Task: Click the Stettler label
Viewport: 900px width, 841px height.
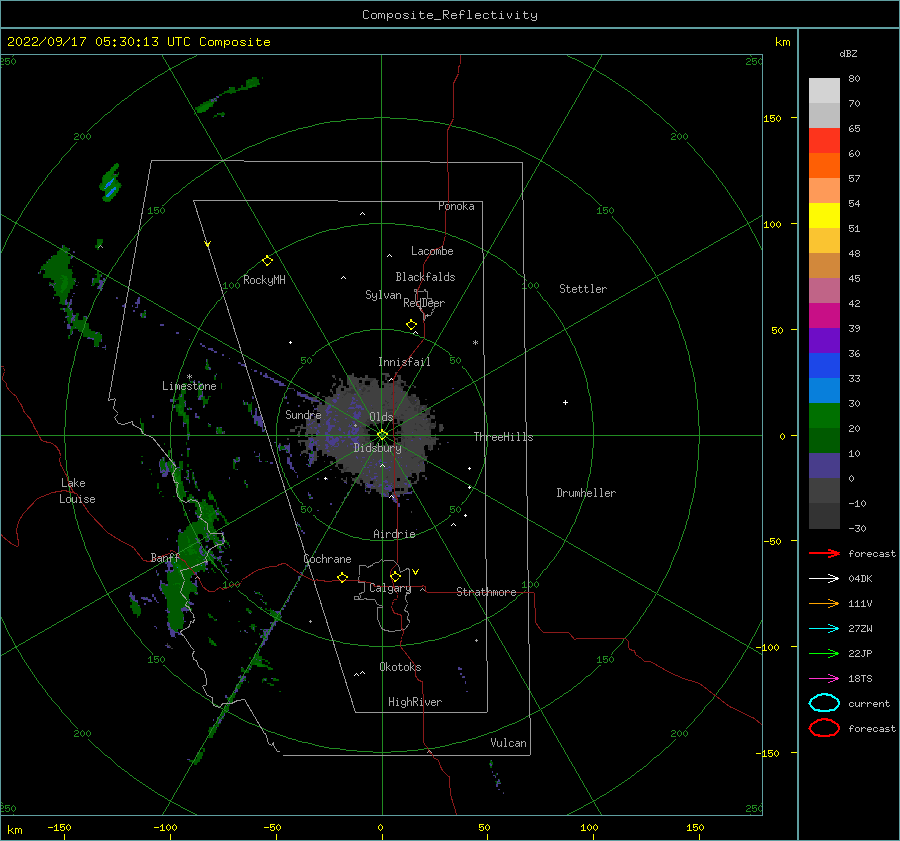Action: tap(583, 289)
